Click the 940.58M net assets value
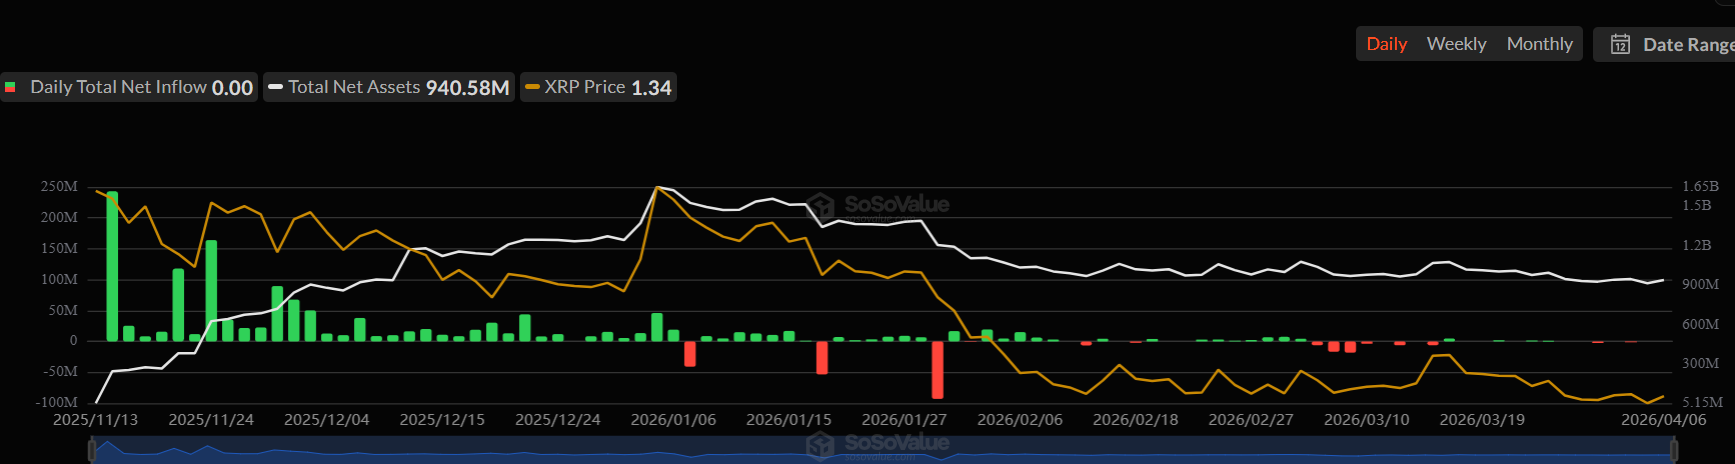The image size is (1735, 464). (x=468, y=88)
